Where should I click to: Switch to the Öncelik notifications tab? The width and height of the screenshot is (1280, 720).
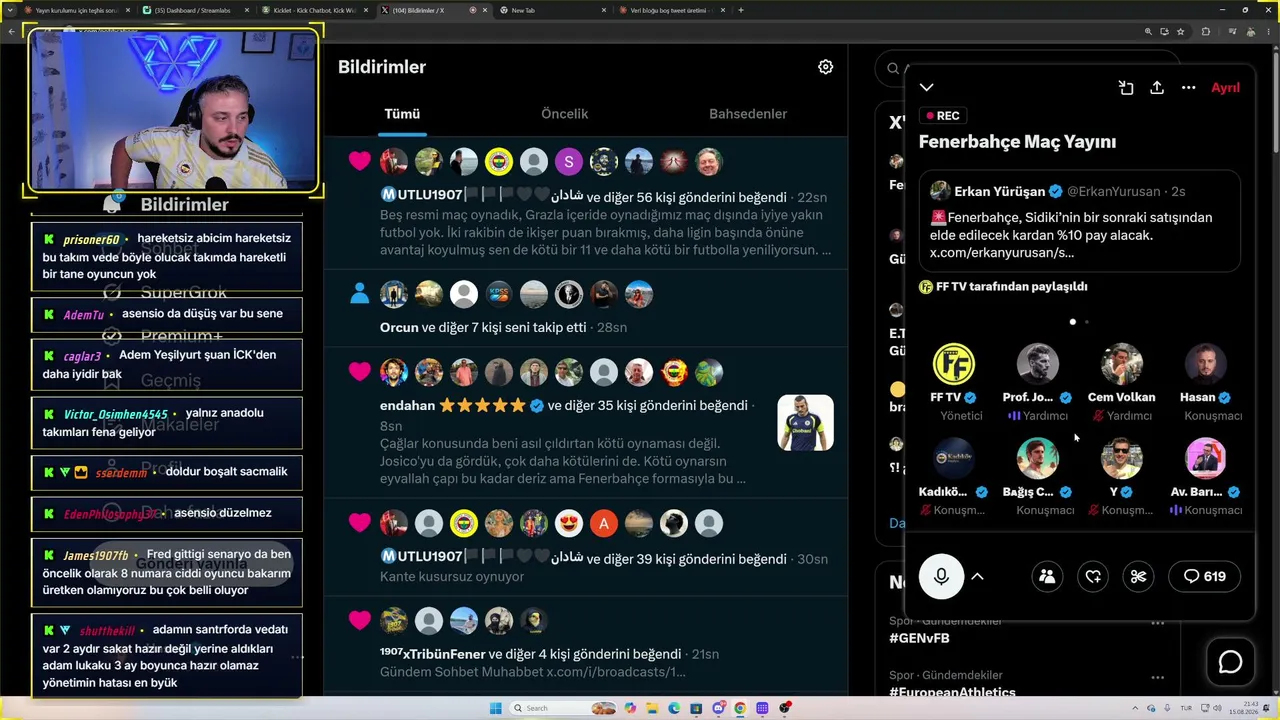(x=565, y=114)
